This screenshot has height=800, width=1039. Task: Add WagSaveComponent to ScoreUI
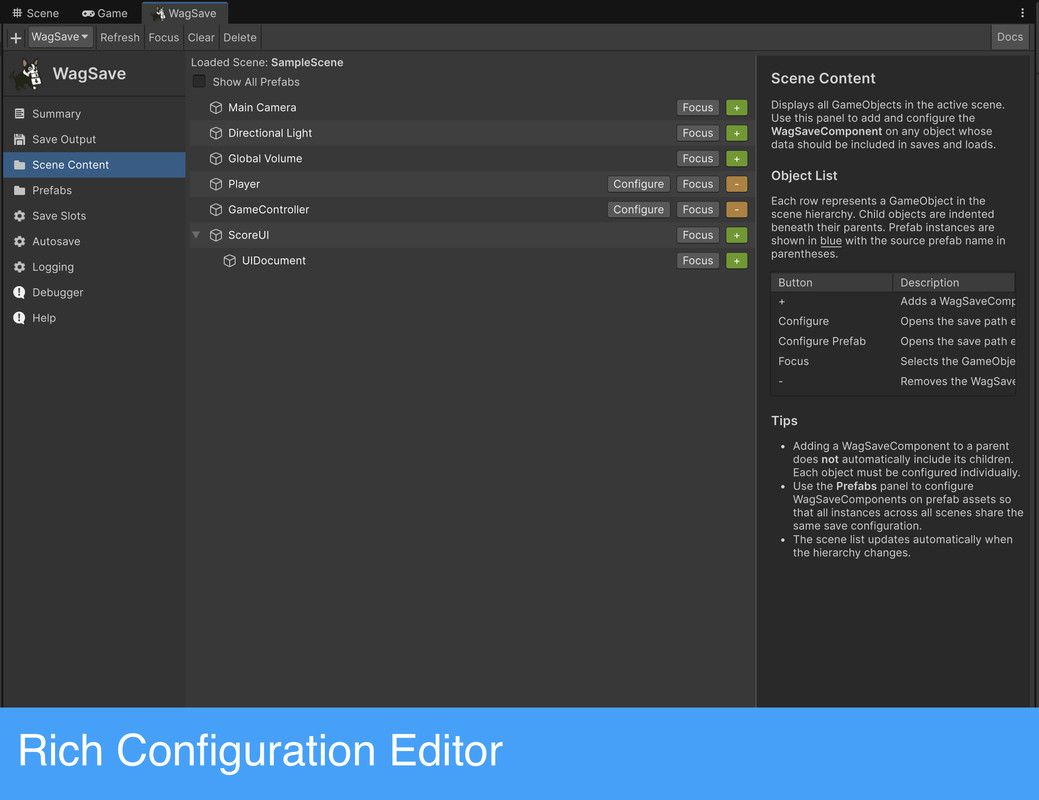tap(736, 235)
